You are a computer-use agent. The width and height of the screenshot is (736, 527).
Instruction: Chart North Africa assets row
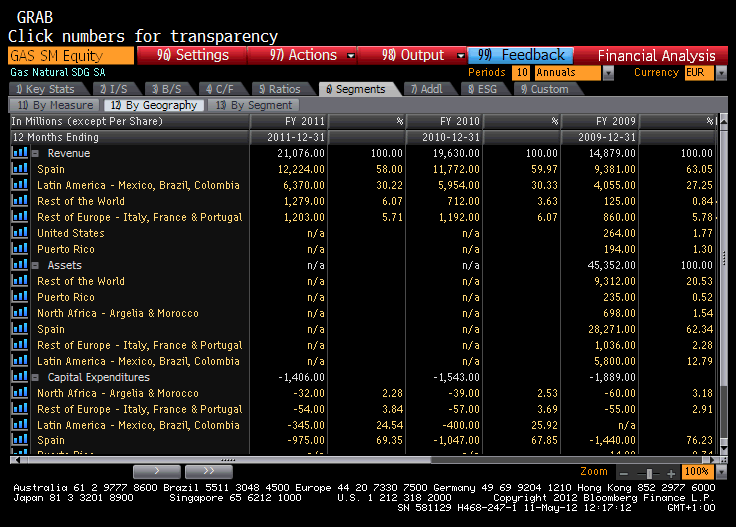click(x=20, y=313)
